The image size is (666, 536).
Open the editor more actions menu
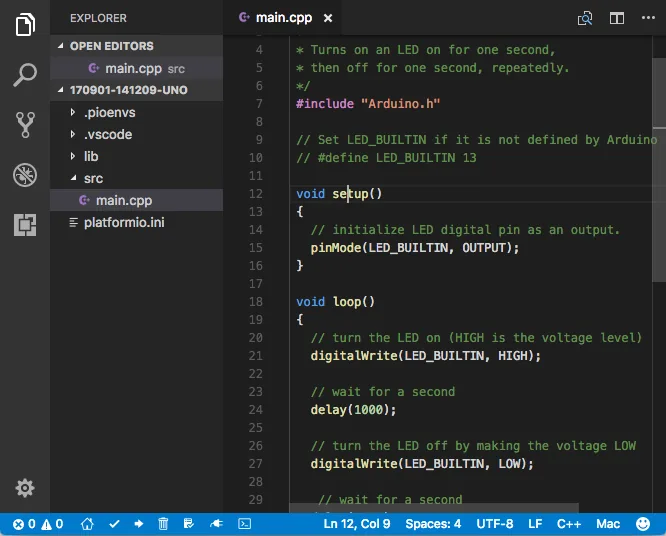tap(648, 18)
